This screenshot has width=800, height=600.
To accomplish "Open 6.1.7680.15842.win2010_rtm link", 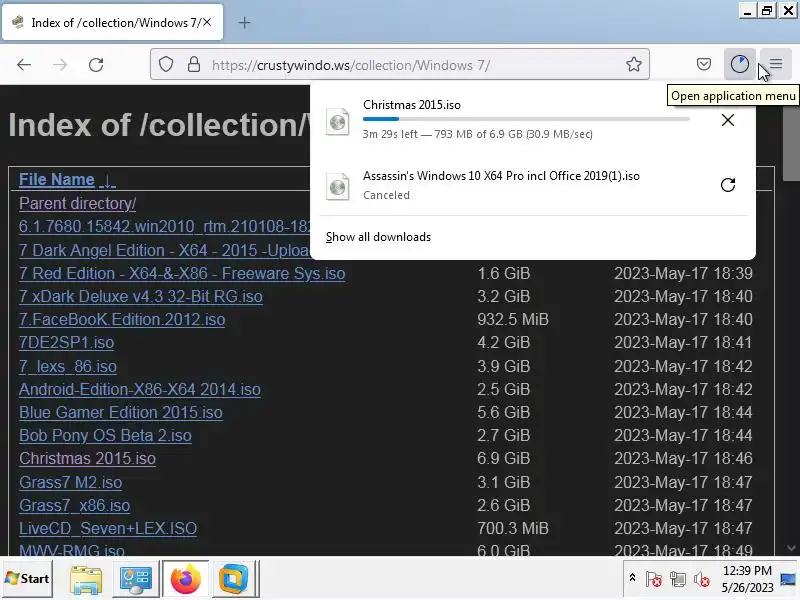I will pos(164,226).
